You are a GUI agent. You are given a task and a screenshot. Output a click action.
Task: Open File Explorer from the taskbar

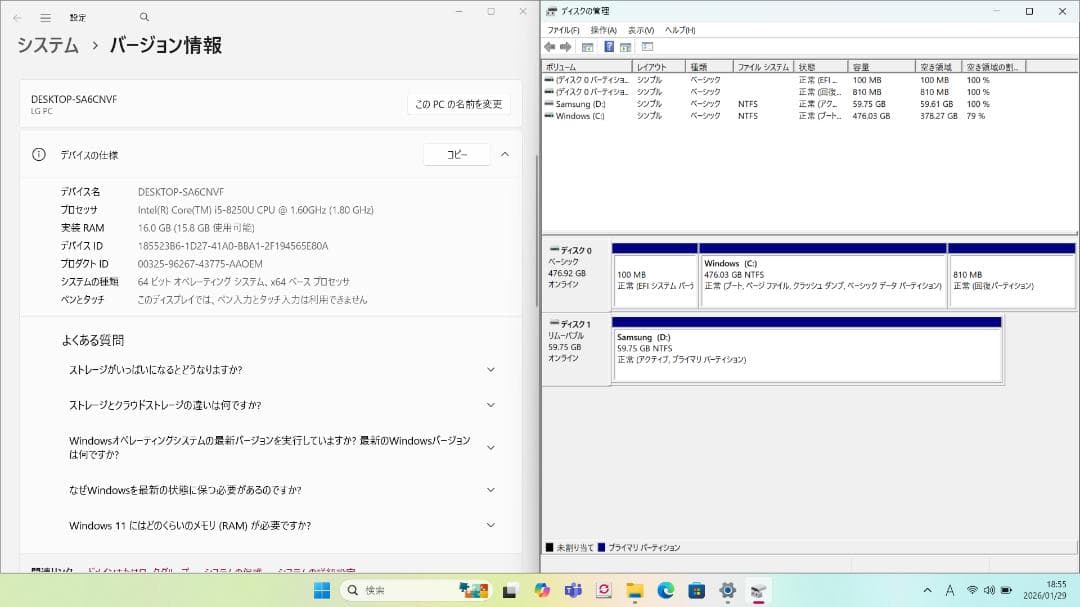(636, 590)
